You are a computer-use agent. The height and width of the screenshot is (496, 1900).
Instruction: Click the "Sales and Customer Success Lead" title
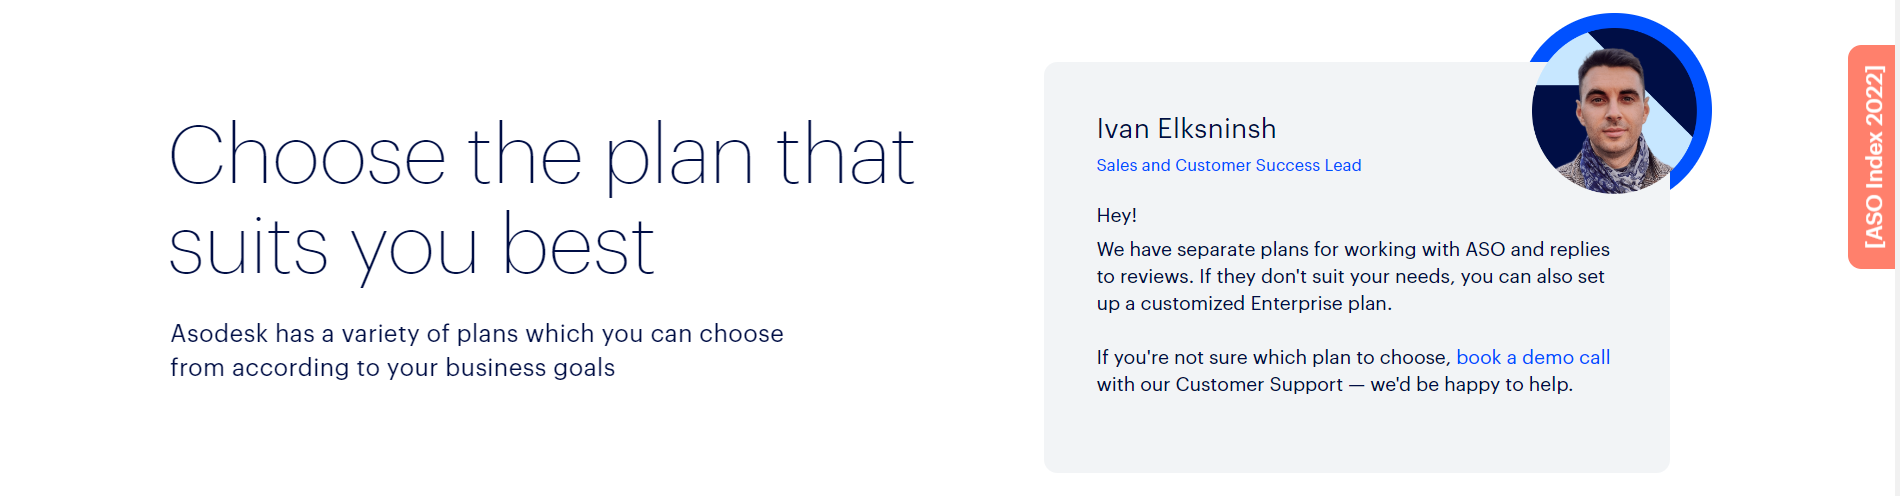[x=1228, y=165]
